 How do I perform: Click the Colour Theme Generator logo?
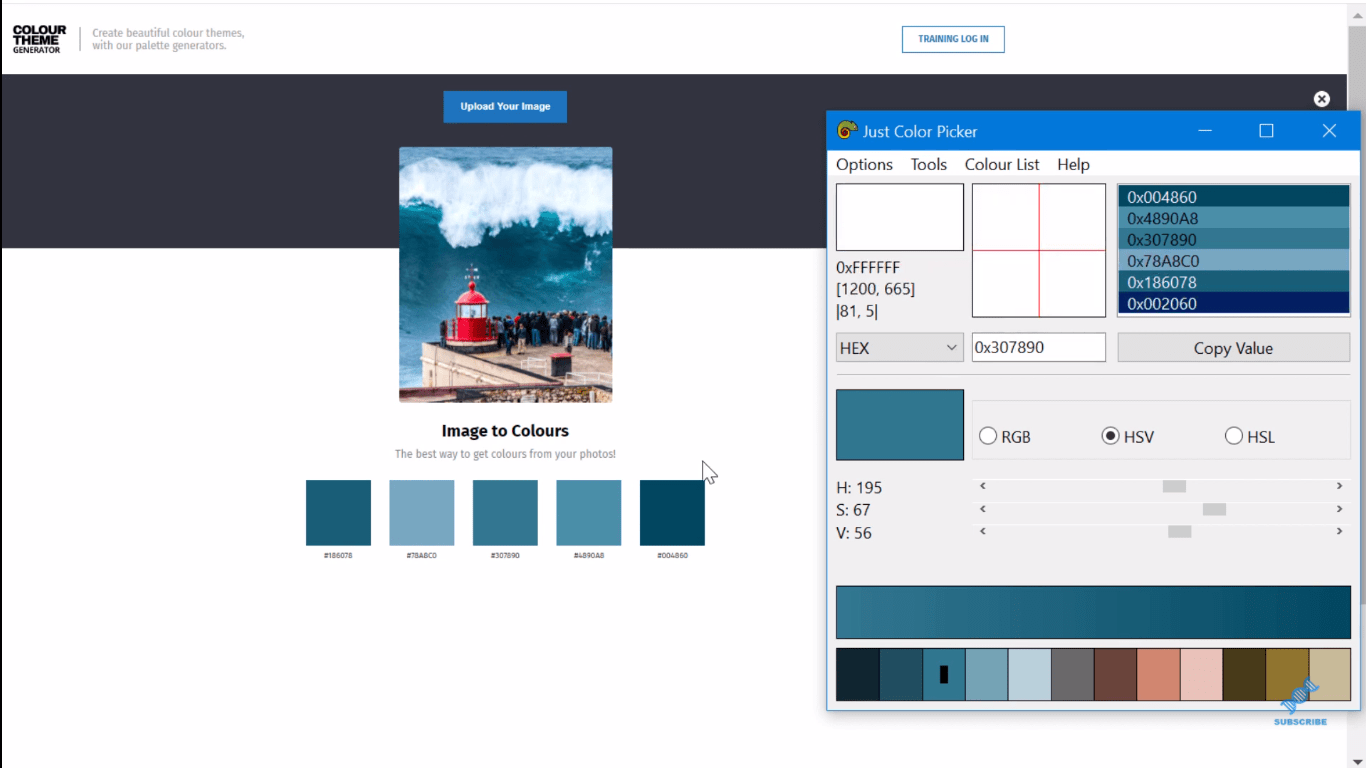pyautogui.click(x=39, y=39)
